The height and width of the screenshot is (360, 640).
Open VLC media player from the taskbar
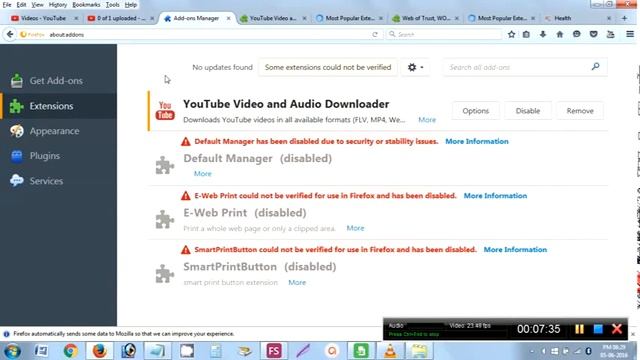click(x=390, y=351)
